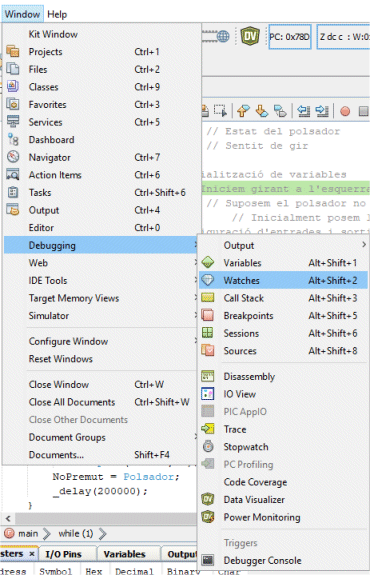Click the Sessions grid icon

pos(208,333)
